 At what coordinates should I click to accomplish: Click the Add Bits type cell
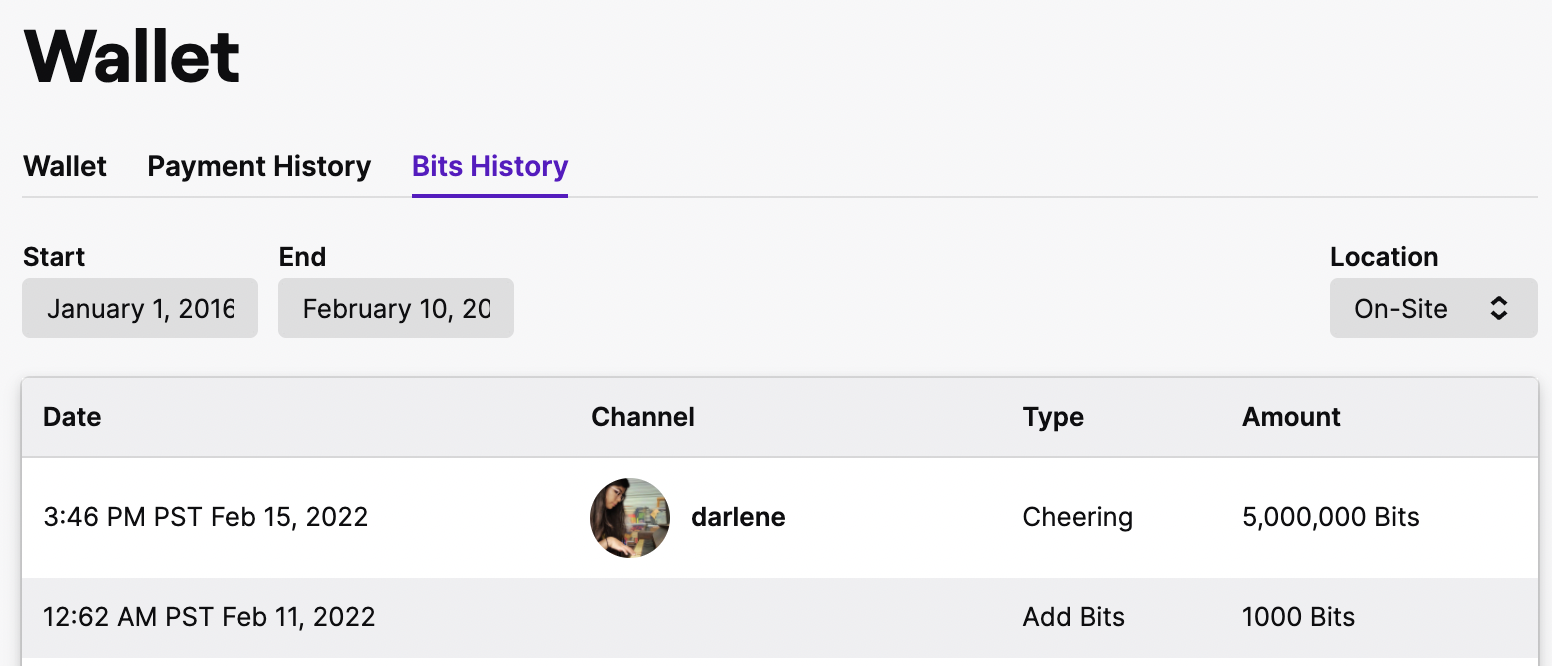[x=1073, y=617]
